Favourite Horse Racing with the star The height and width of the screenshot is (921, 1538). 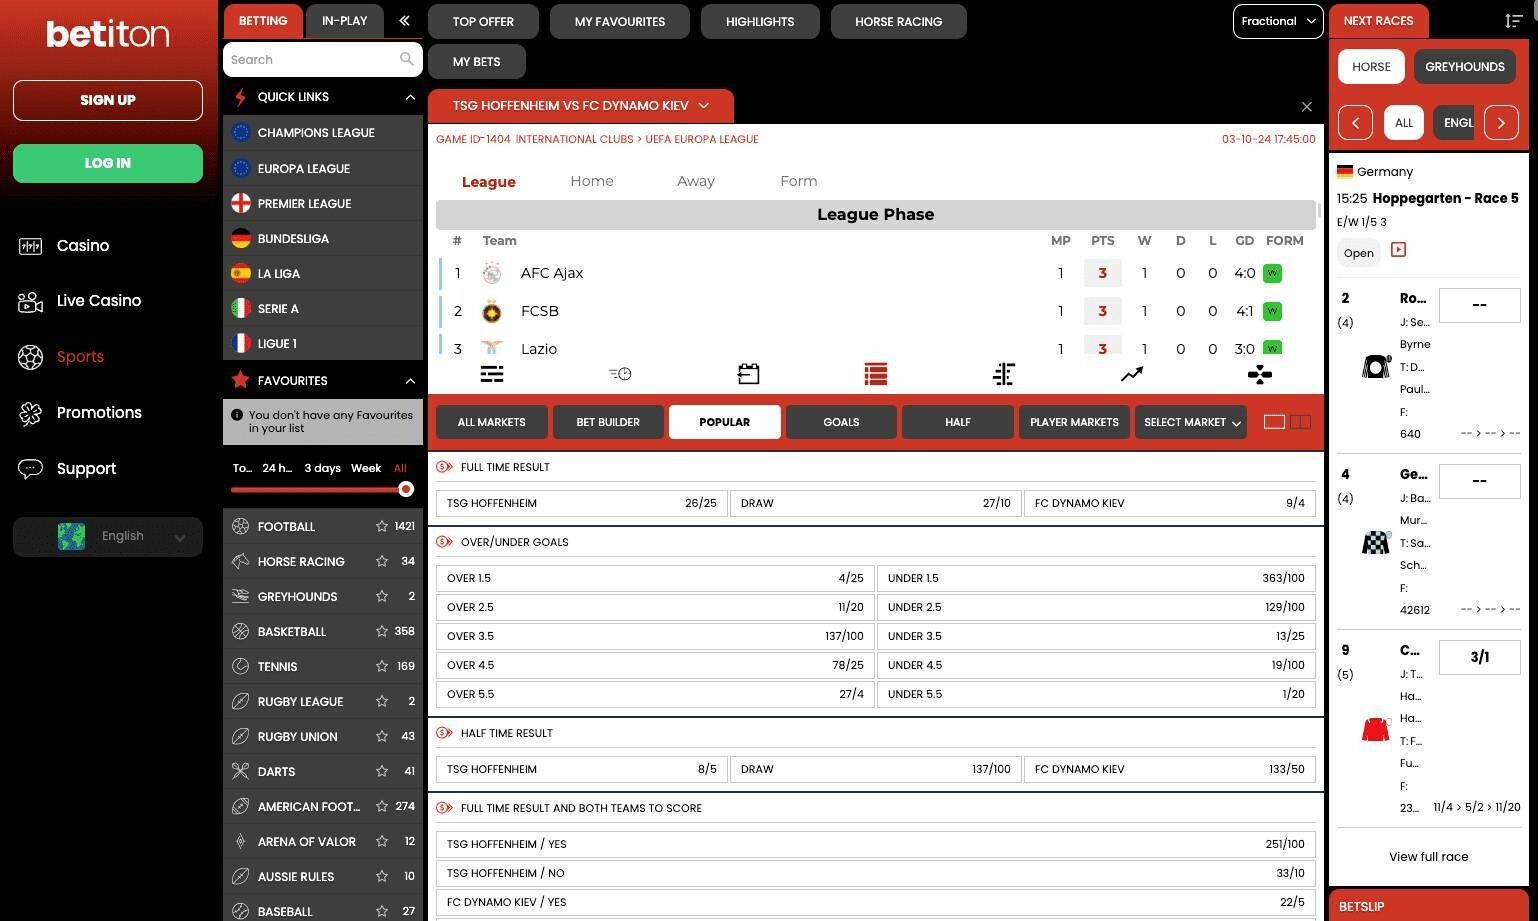point(382,561)
